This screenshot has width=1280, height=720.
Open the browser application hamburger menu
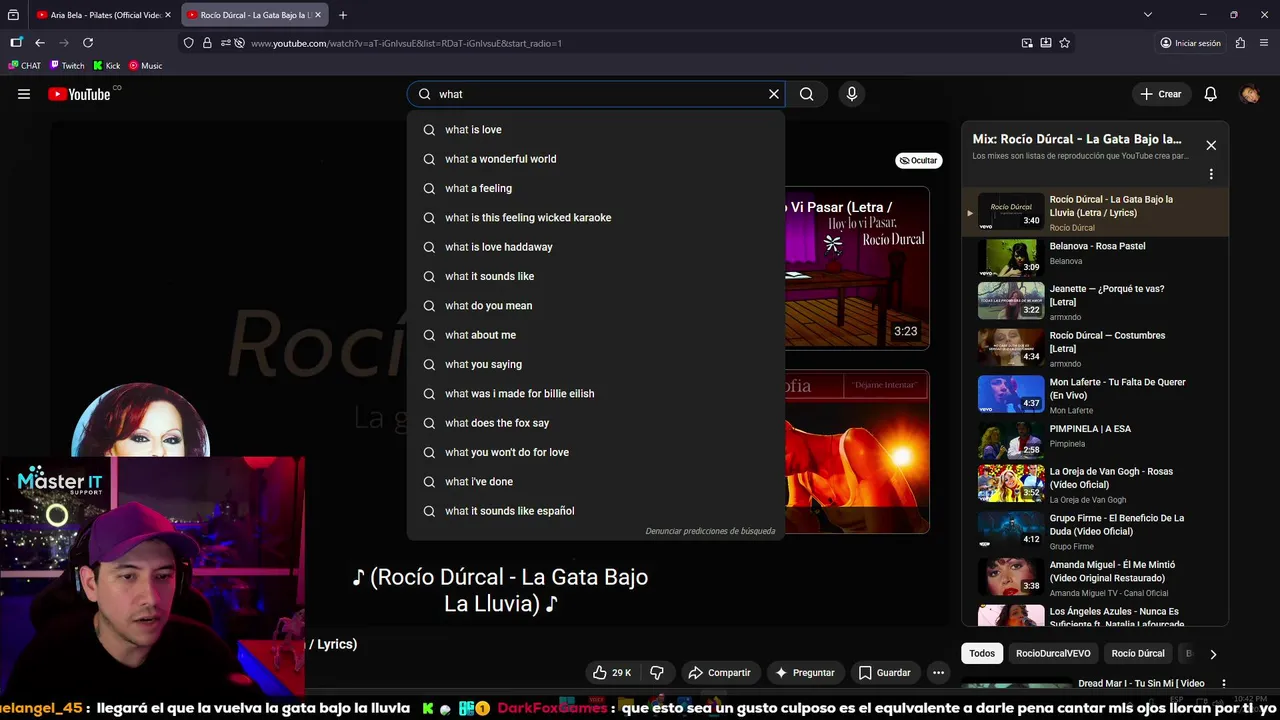(1264, 43)
